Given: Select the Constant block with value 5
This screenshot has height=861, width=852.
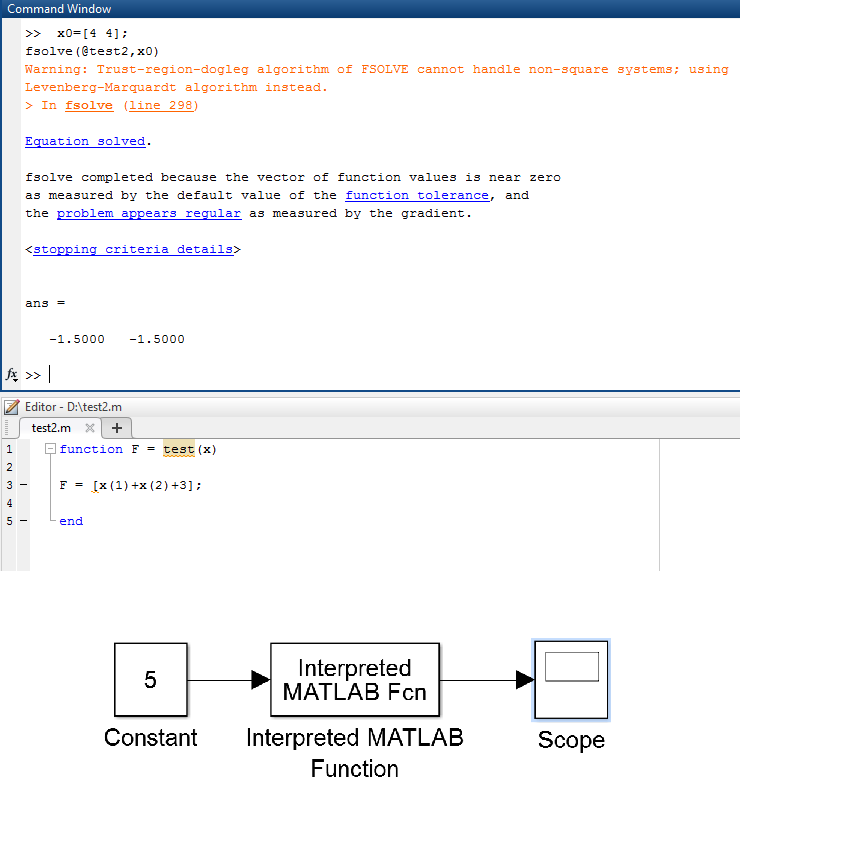Looking at the screenshot, I should tap(150, 680).
